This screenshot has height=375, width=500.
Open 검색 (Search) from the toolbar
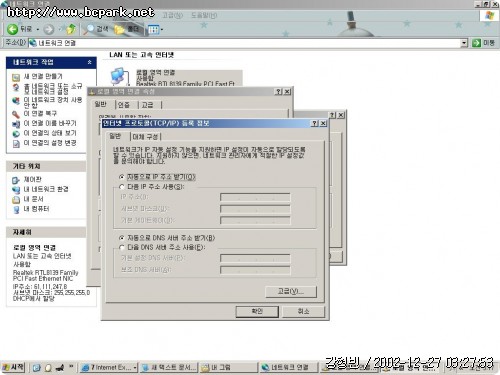tap(96, 29)
